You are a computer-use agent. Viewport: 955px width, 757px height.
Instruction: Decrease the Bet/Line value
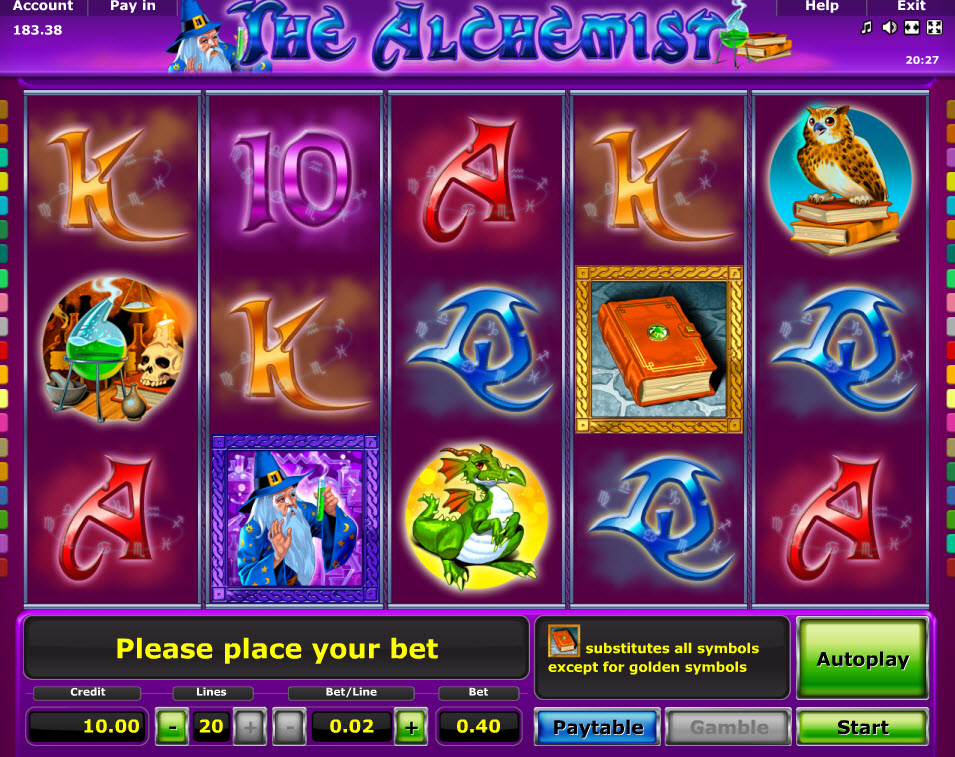pos(289,727)
